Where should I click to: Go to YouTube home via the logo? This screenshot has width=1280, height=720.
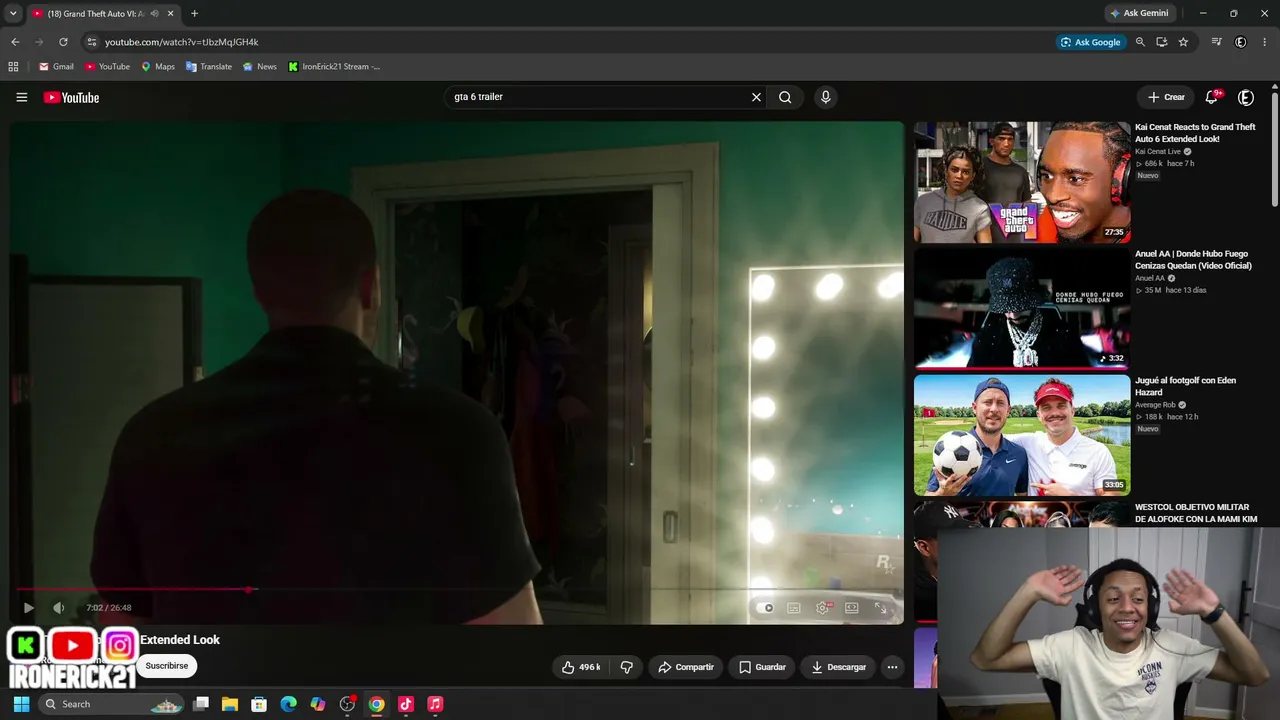[71, 97]
